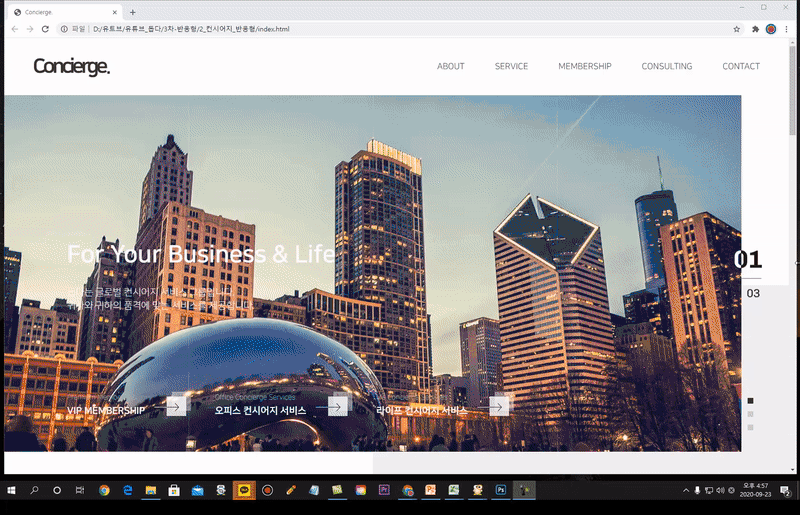The image size is (800, 515).
Task: Open the volume tray icon
Action: point(720,491)
